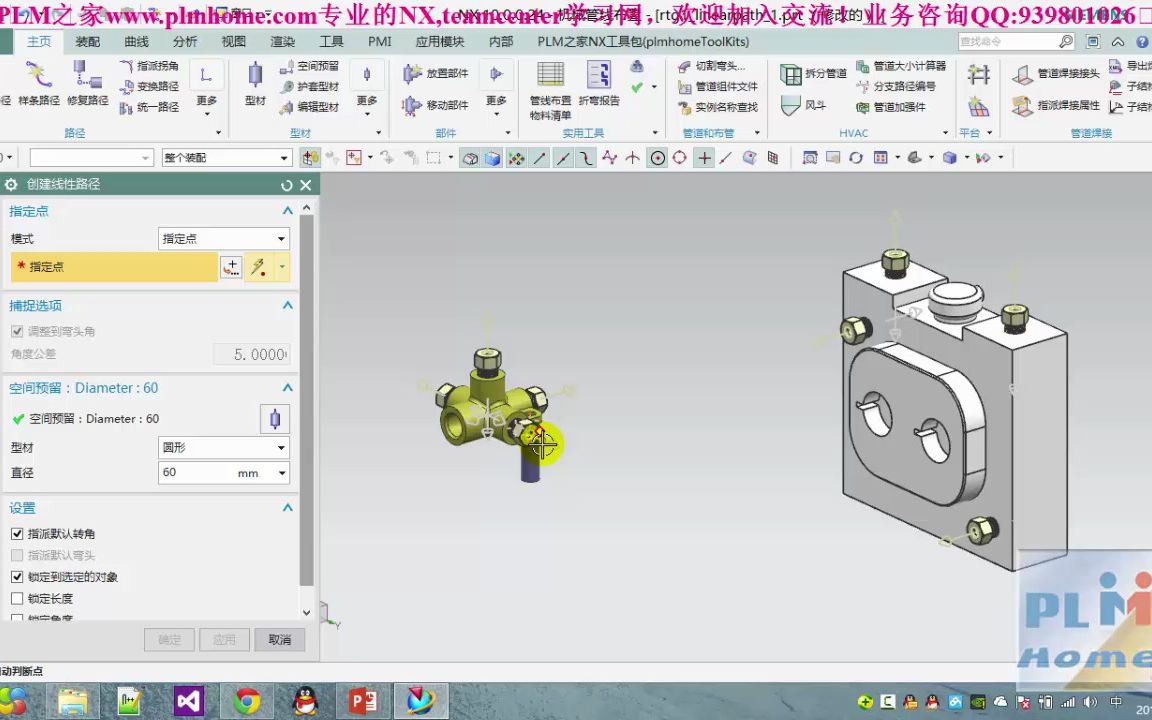Toggle the end point snap option
The width and height of the screenshot is (1152, 720).
point(540,157)
